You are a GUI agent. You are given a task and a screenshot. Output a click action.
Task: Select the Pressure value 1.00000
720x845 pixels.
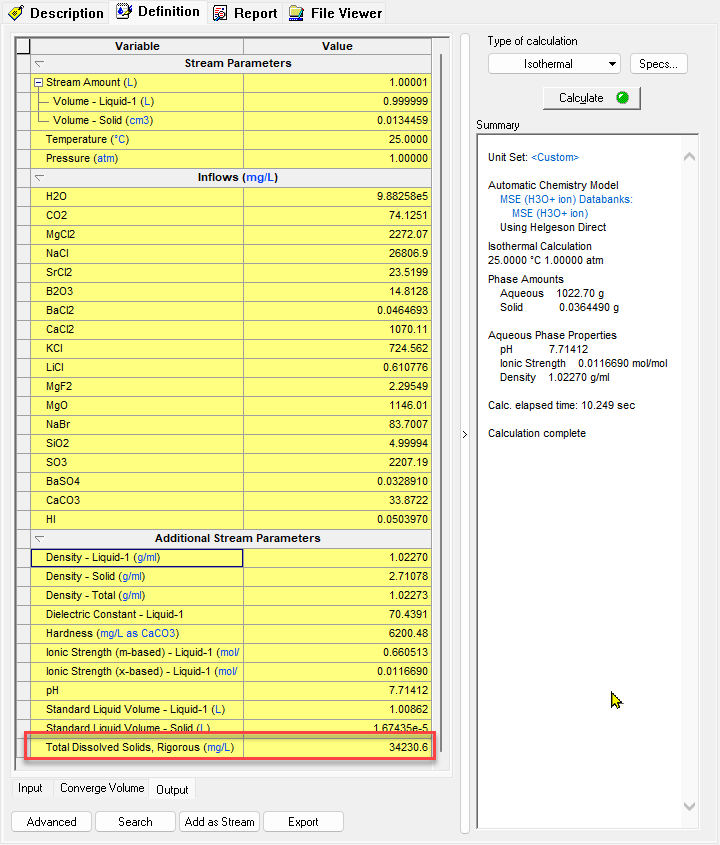coord(337,158)
